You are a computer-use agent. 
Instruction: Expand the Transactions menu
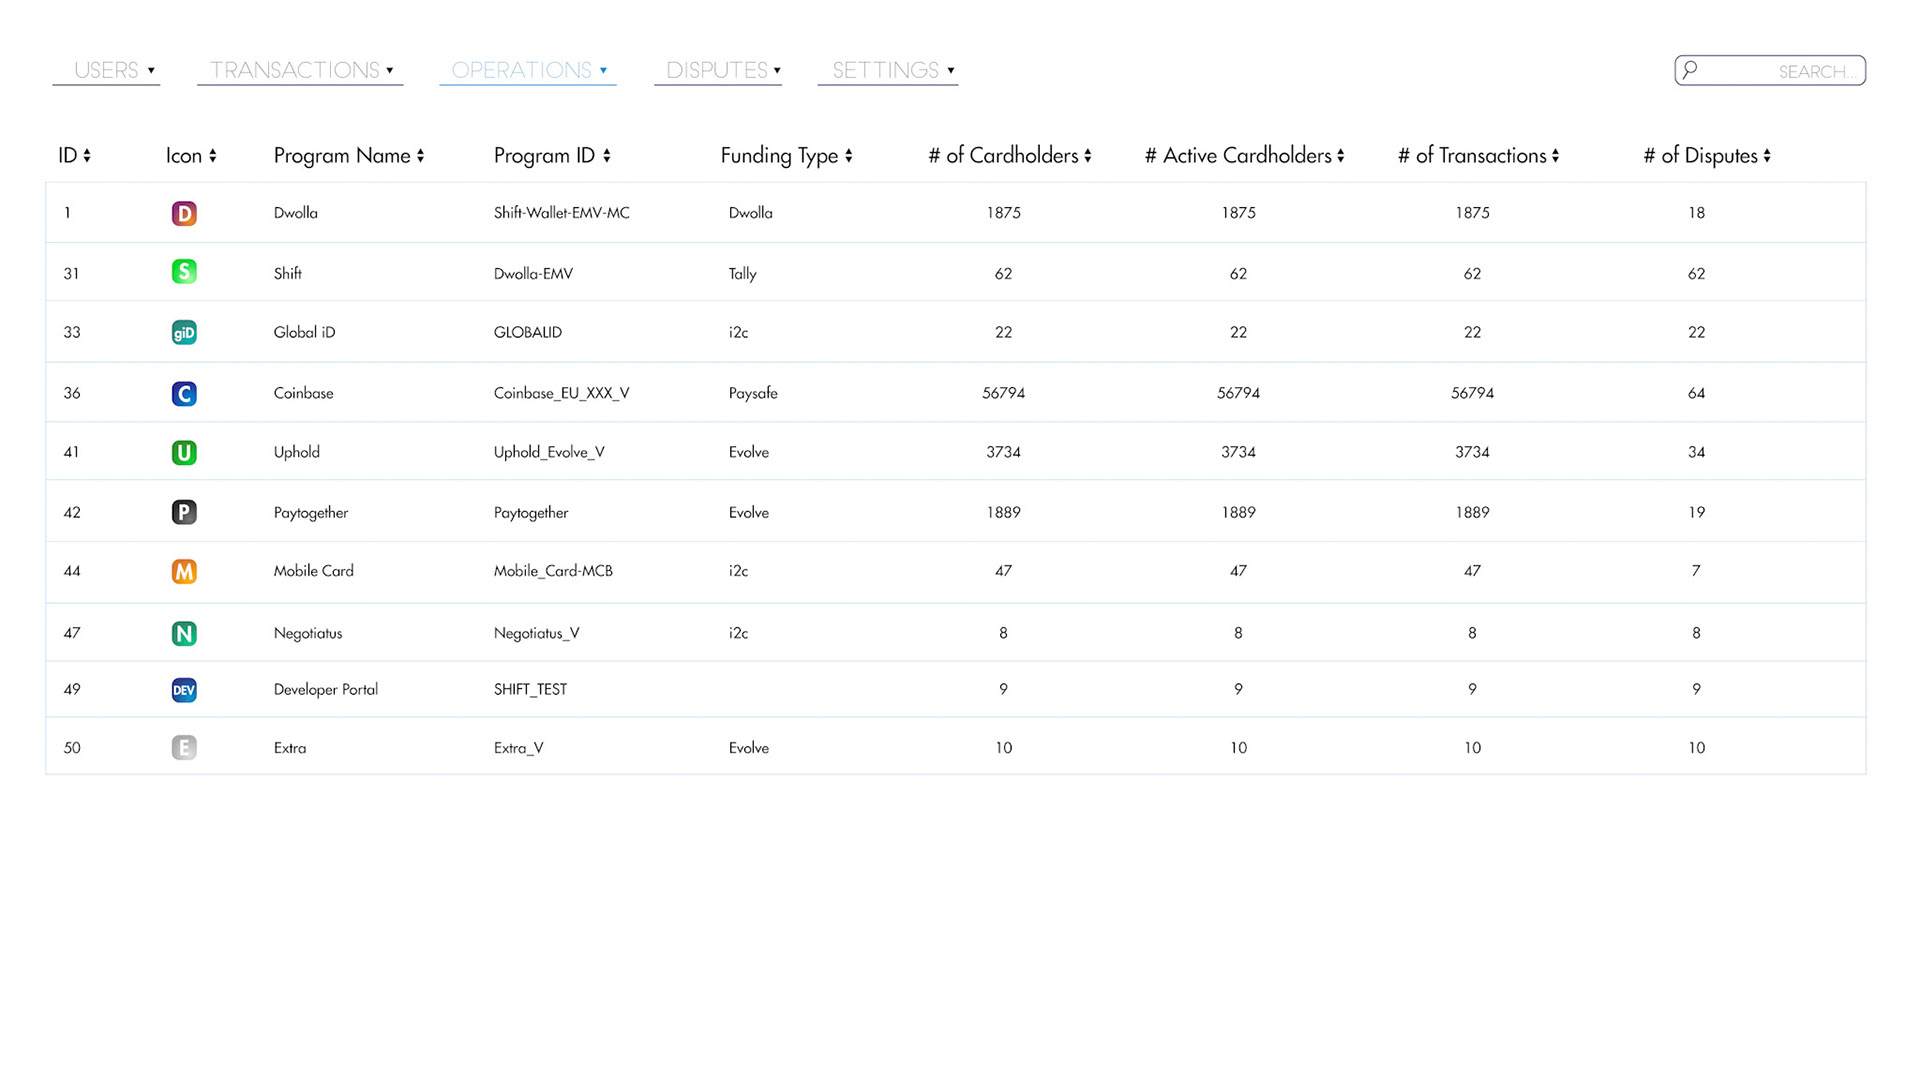300,70
